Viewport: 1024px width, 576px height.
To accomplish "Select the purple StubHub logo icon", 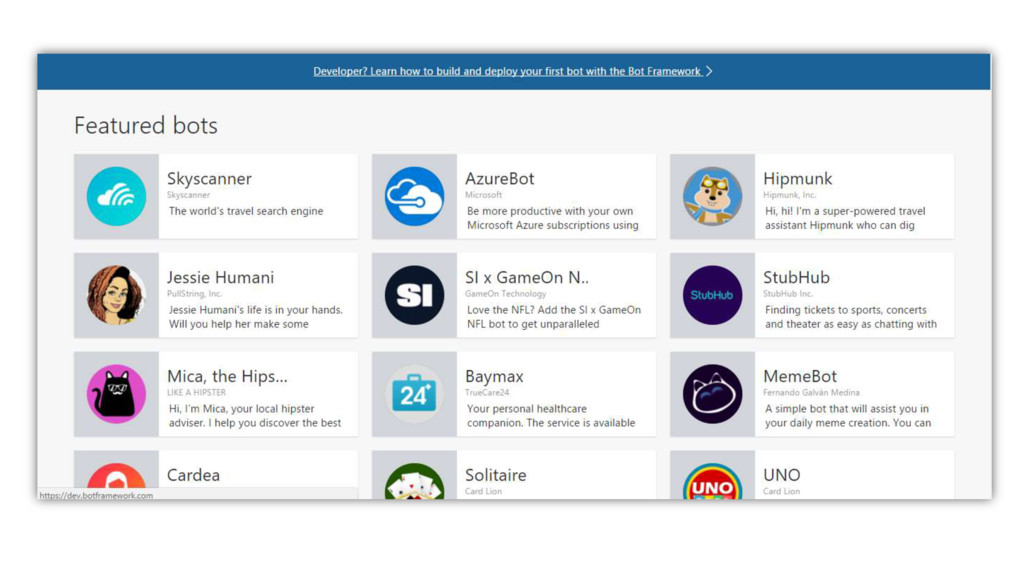I will click(x=712, y=295).
